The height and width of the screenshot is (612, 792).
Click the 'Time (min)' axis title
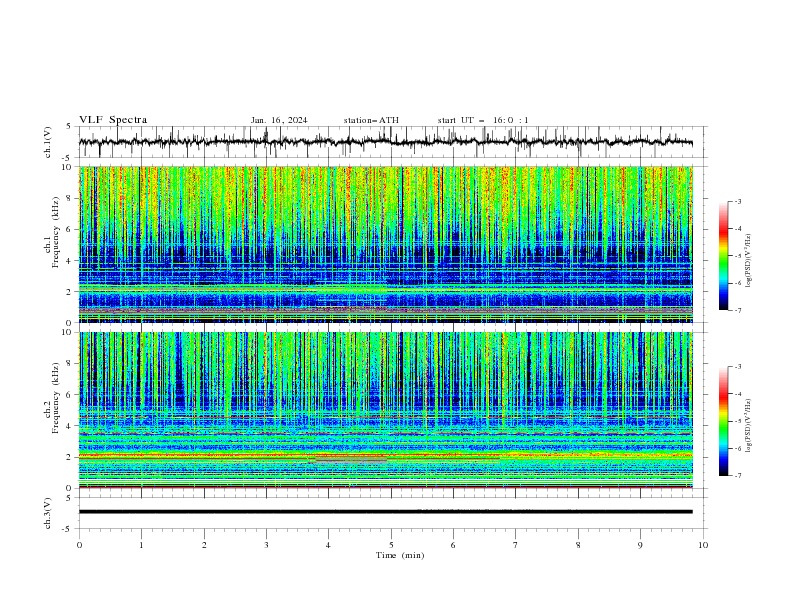pos(400,555)
